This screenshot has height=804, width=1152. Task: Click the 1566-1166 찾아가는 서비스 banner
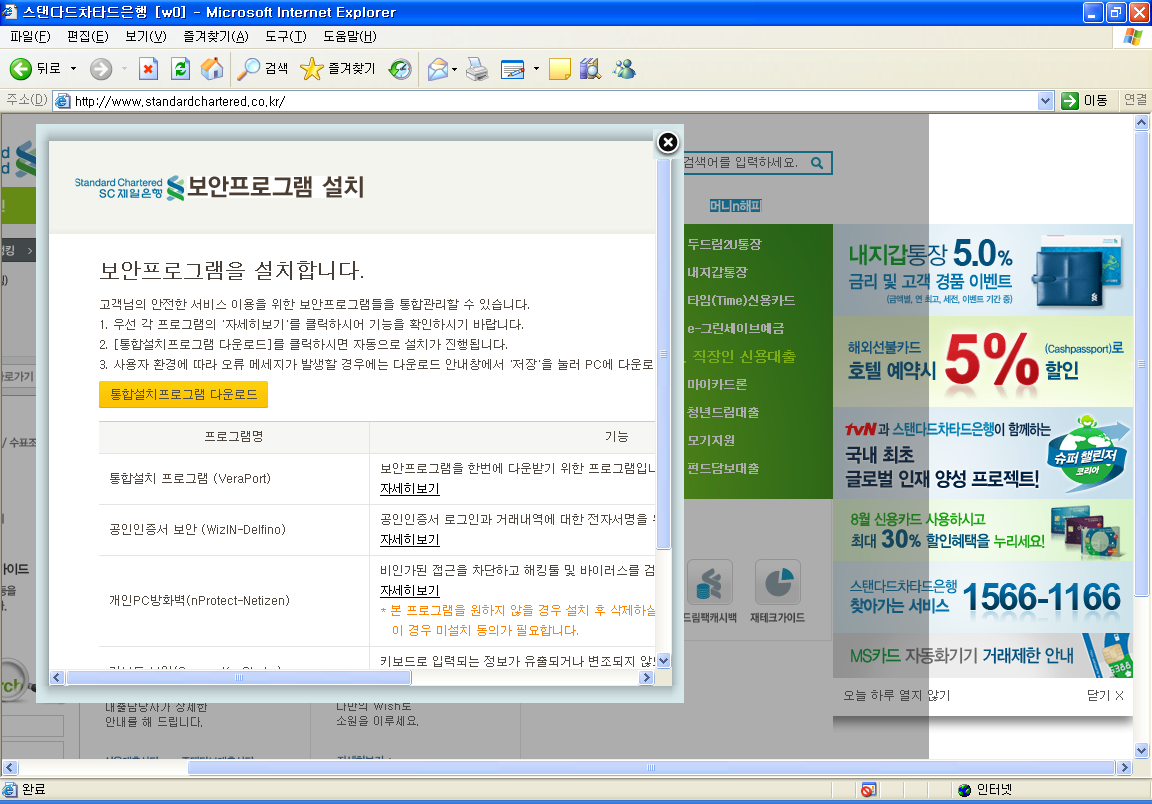(983, 597)
